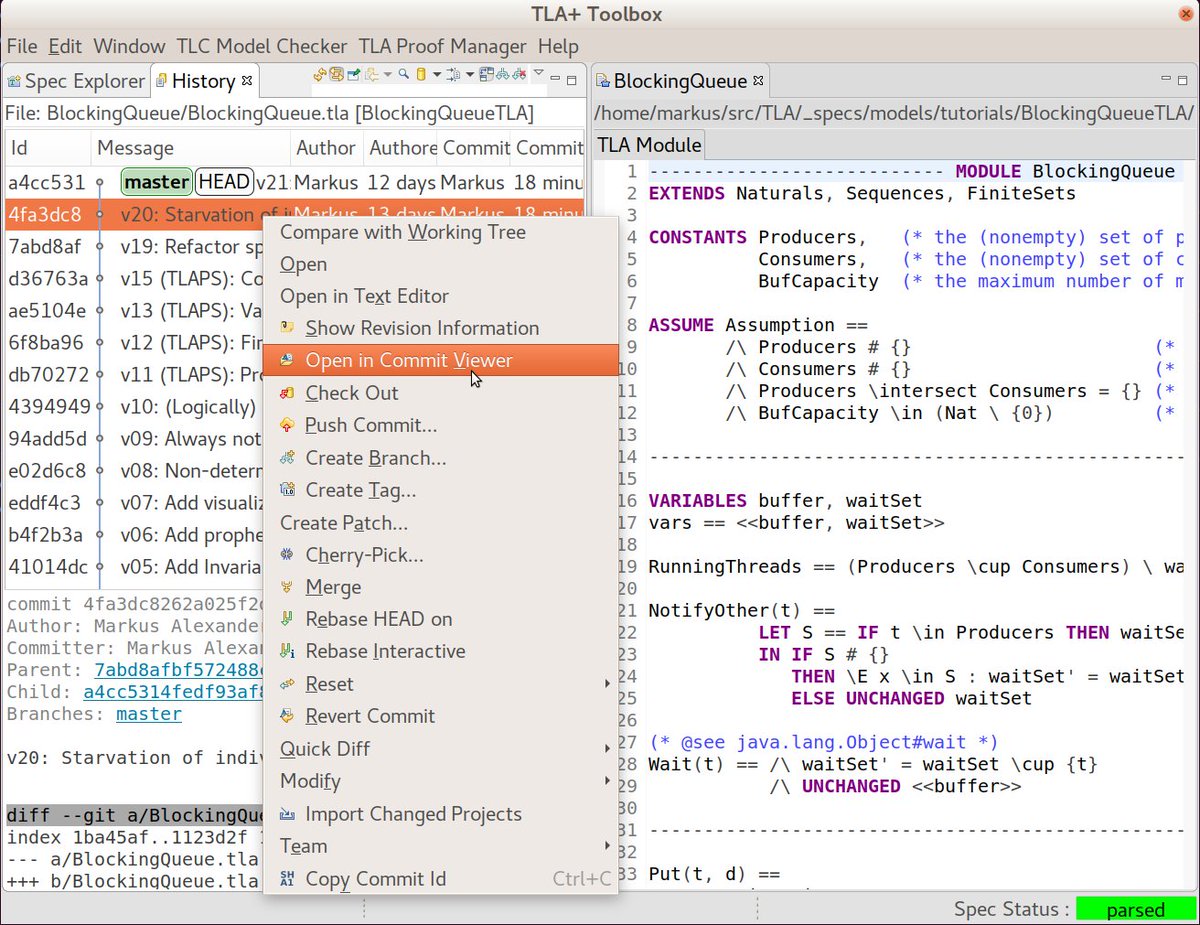Pin the History view with the green pin icon
This screenshot has height=925, width=1200.
click(352, 74)
